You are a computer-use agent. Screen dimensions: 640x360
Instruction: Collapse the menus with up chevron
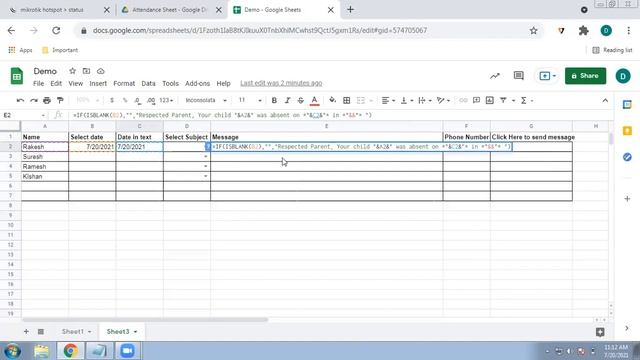tap(605, 100)
